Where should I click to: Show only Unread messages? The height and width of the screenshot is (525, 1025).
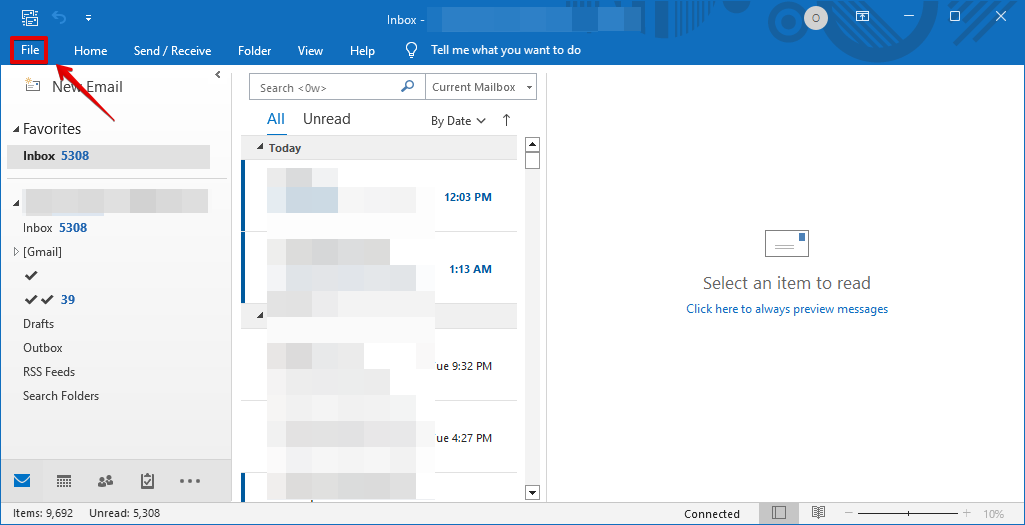[326, 119]
